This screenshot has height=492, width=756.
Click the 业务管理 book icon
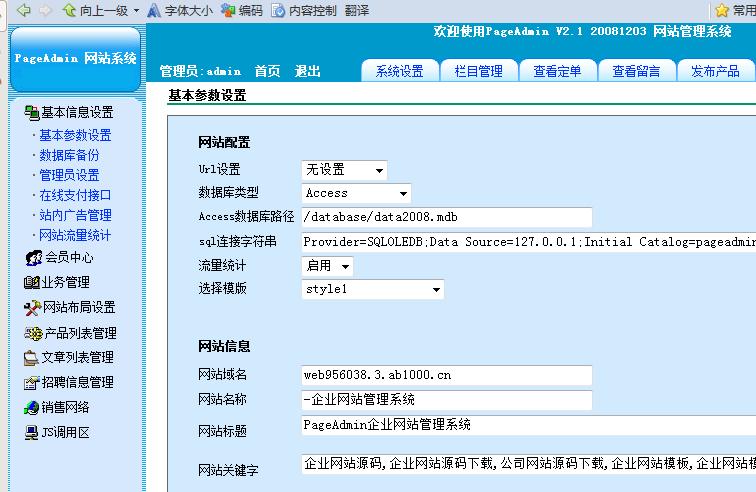point(32,283)
